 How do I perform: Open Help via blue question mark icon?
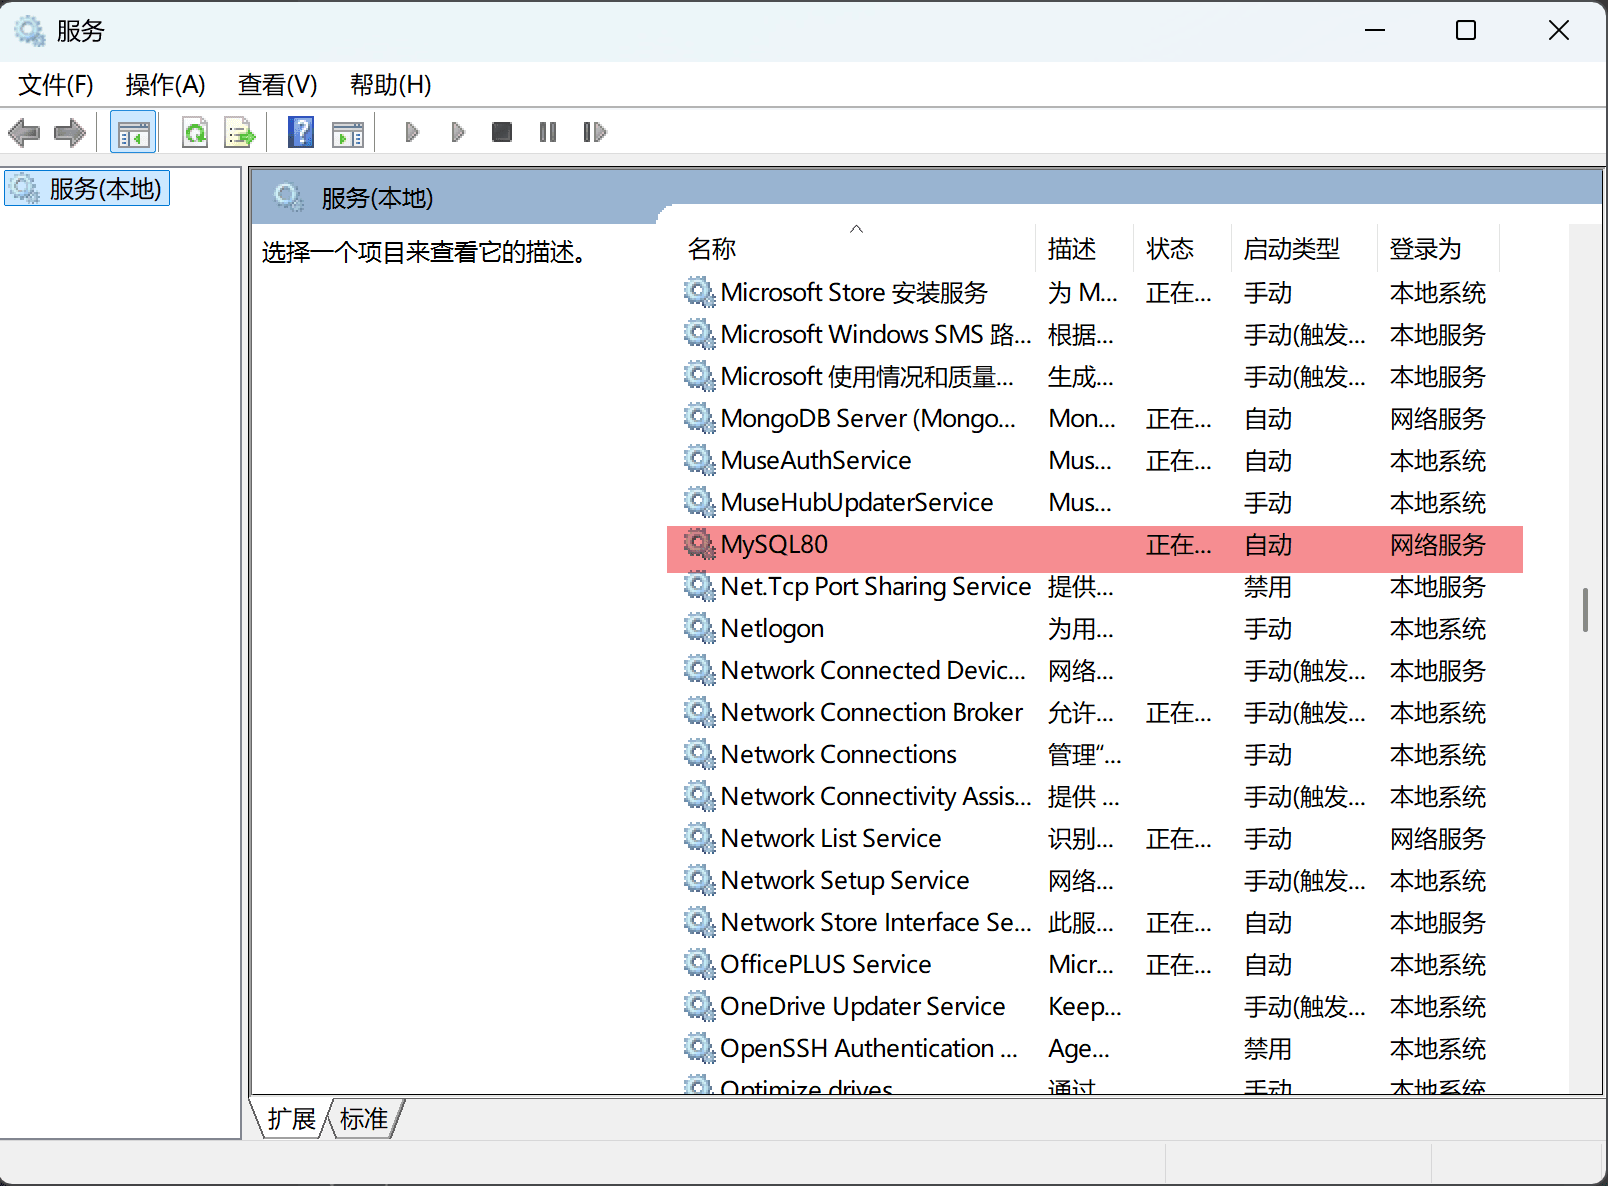pos(301,132)
